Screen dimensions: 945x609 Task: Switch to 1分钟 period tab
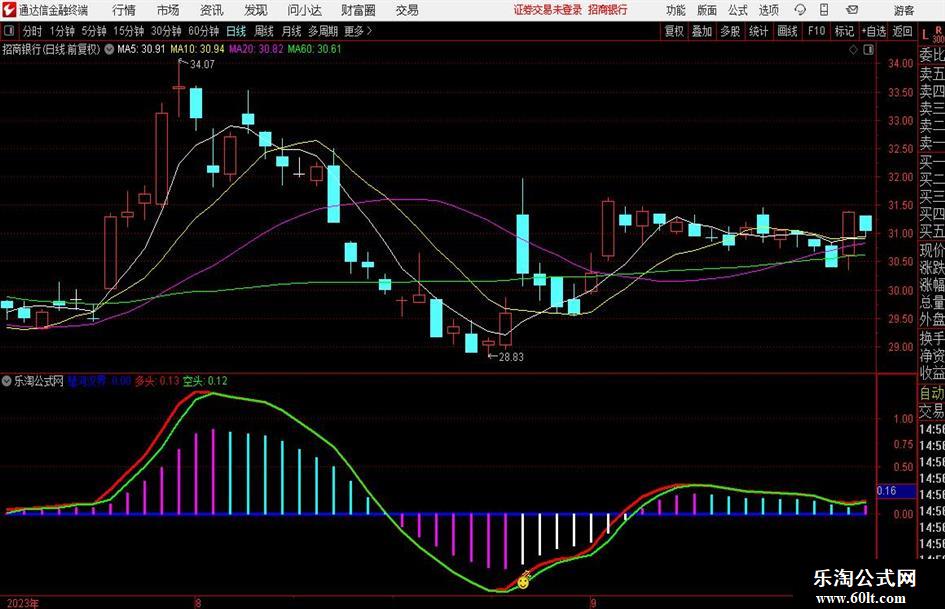pyautogui.click(x=62, y=31)
